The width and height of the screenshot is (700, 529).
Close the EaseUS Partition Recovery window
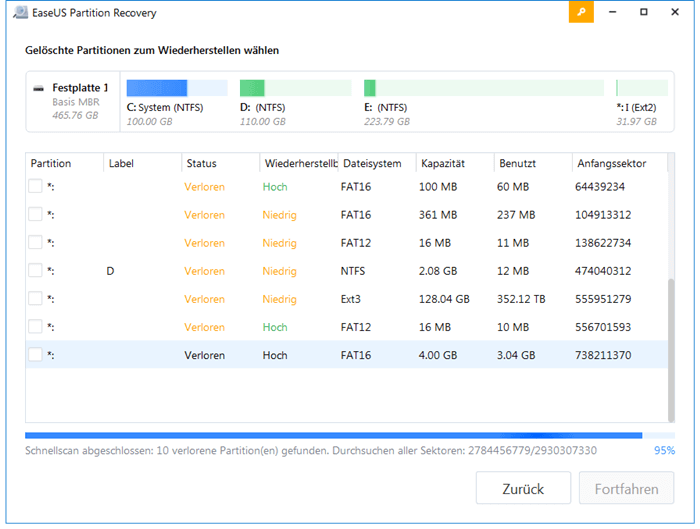(x=675, y=12)
